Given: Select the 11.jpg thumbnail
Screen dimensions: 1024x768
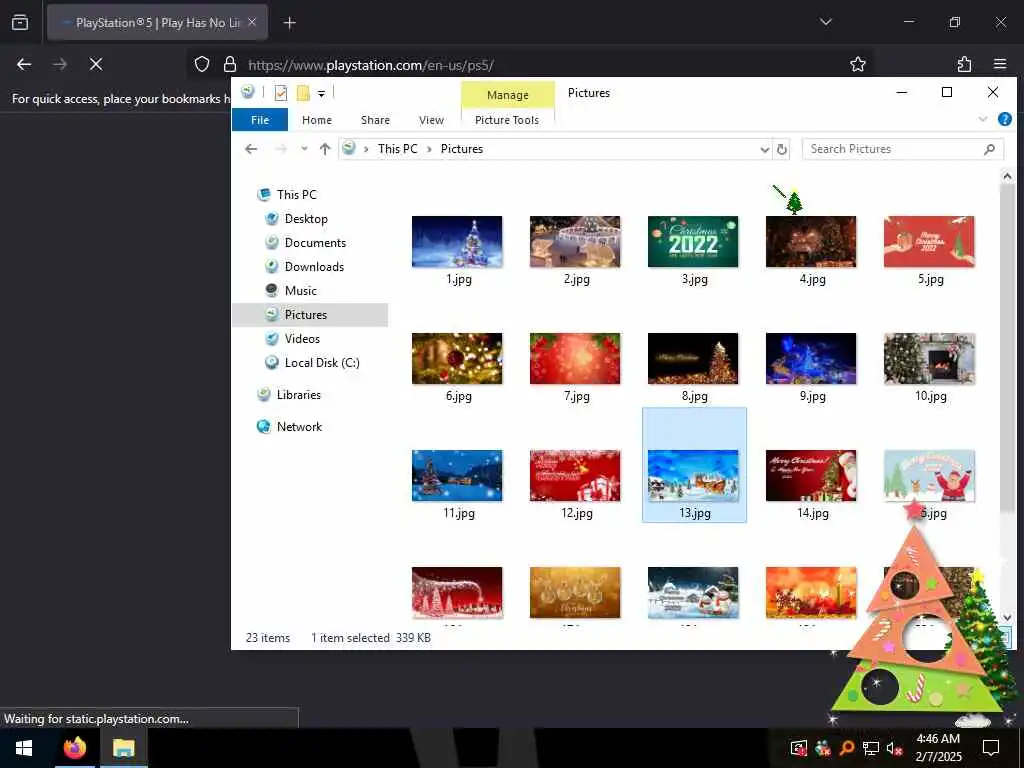Looking at the screenshot, I should click(457, 475).
